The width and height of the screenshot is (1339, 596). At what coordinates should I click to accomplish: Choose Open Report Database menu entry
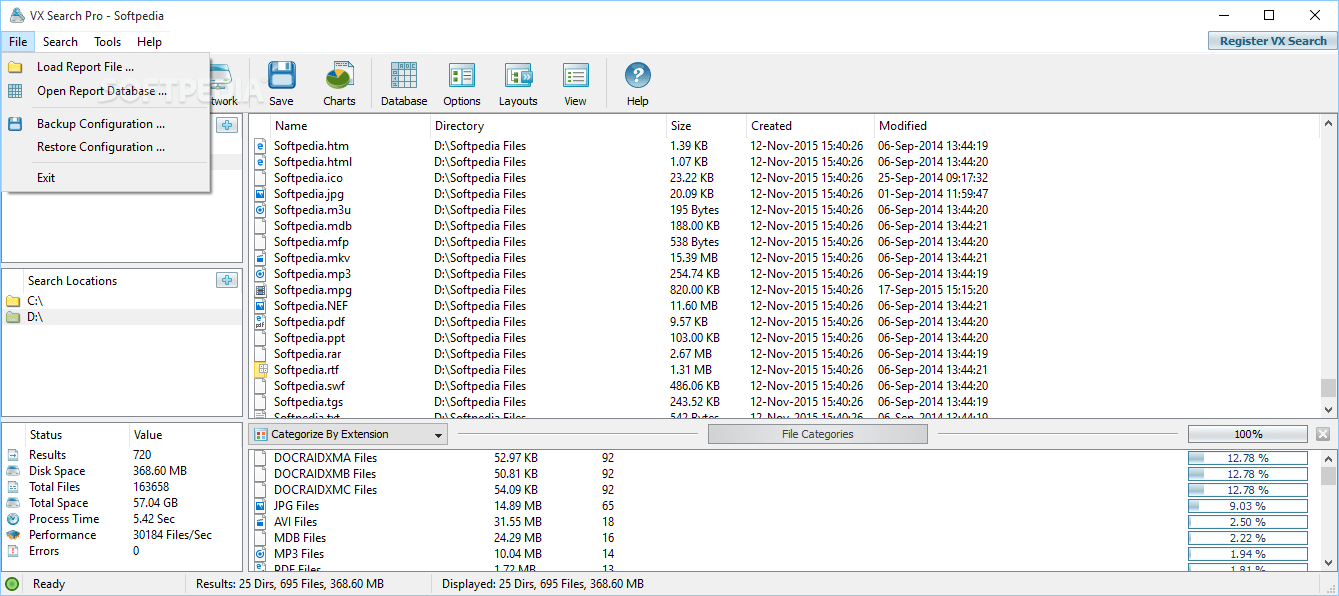[x=105, y=91]
